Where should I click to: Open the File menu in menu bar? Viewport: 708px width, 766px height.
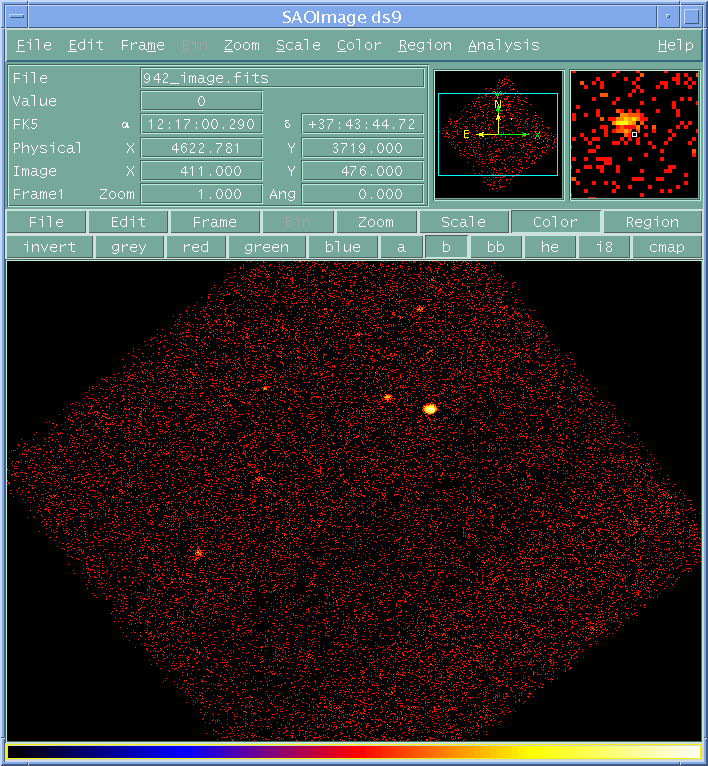[34, 45]
